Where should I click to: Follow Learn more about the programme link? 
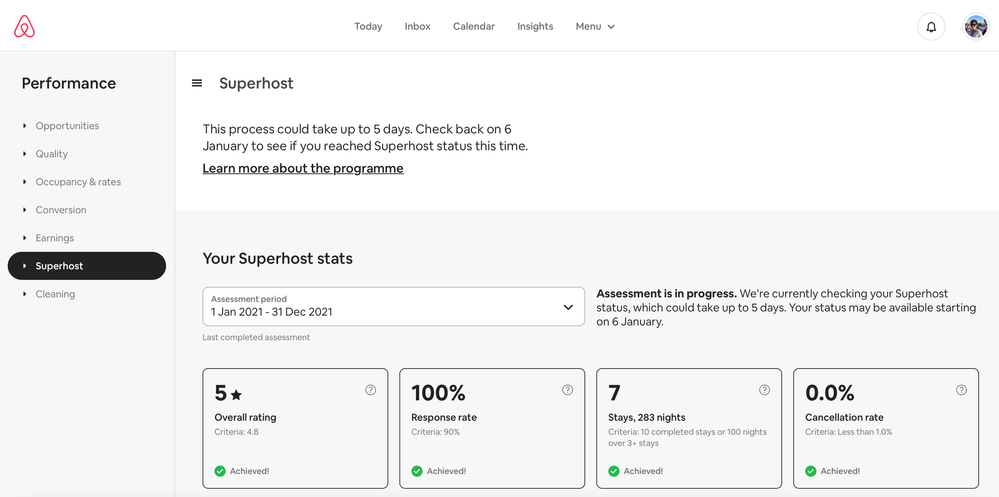point(303,169)
